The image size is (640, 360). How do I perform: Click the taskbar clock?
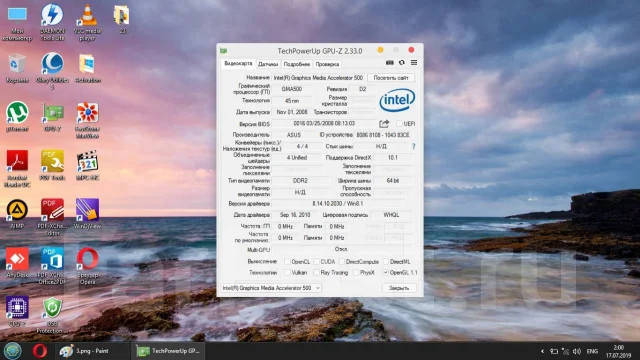[618, 351]
